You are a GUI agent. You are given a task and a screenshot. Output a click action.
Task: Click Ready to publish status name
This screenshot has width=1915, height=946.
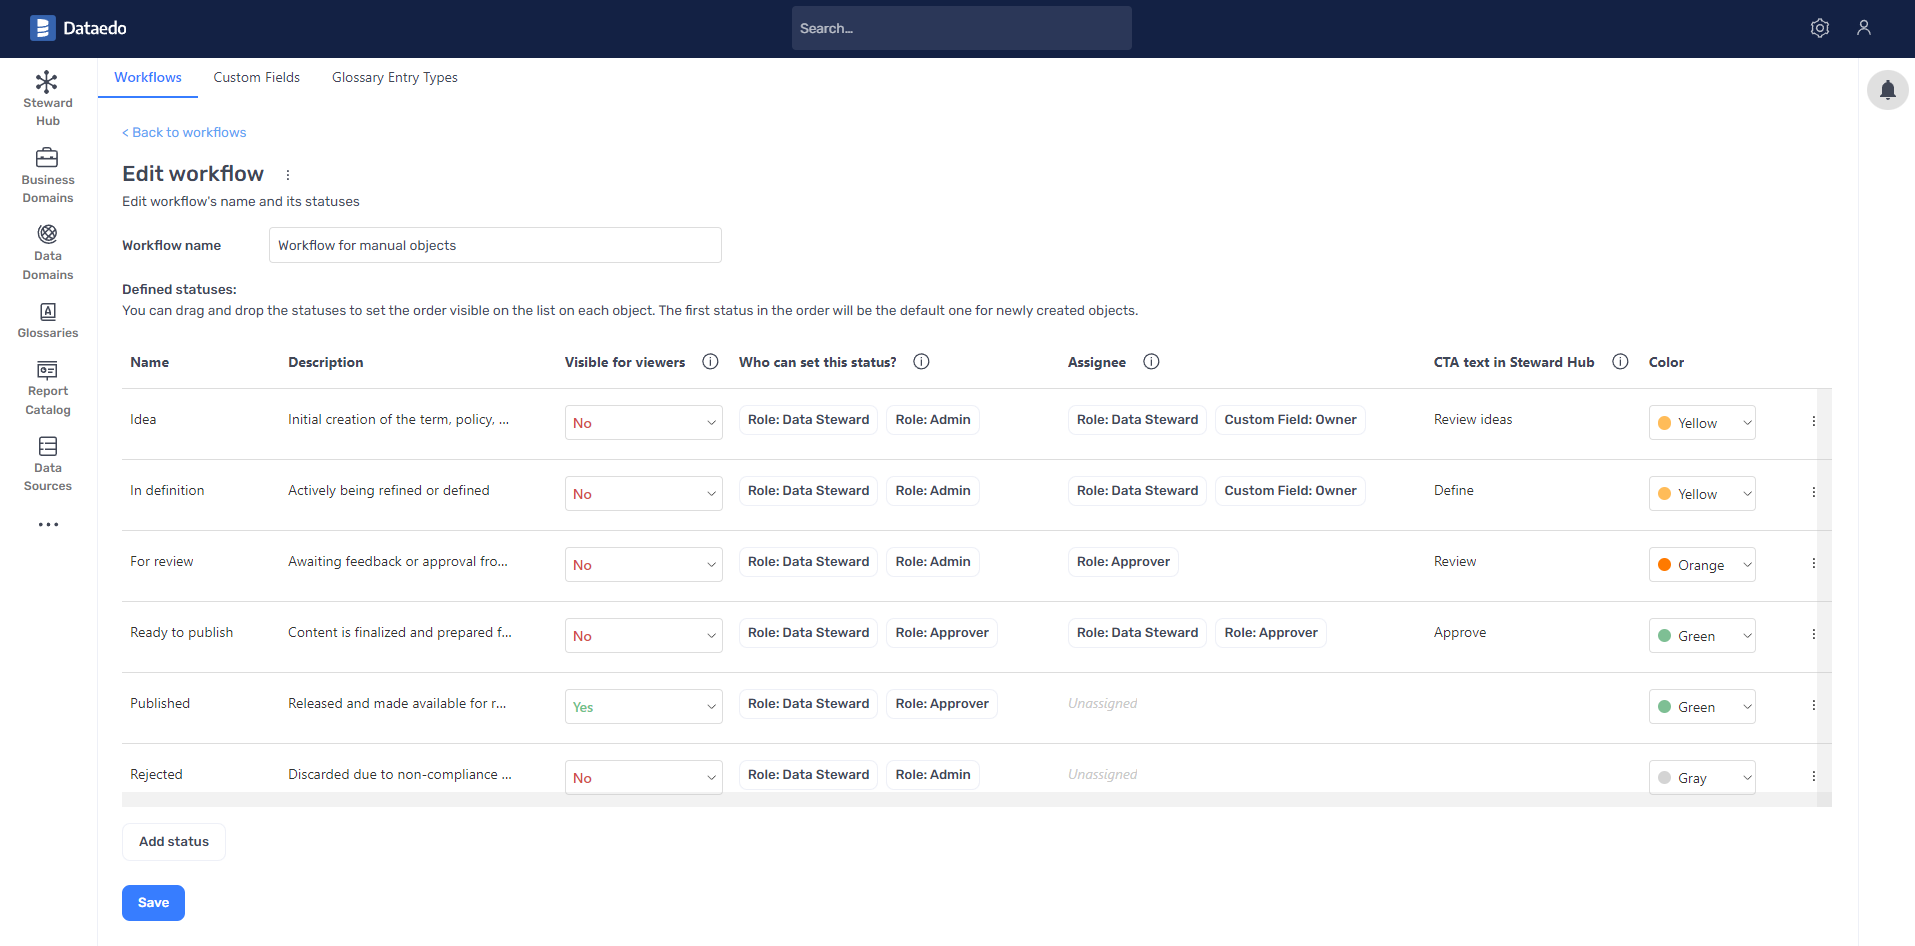click(181, 633)
